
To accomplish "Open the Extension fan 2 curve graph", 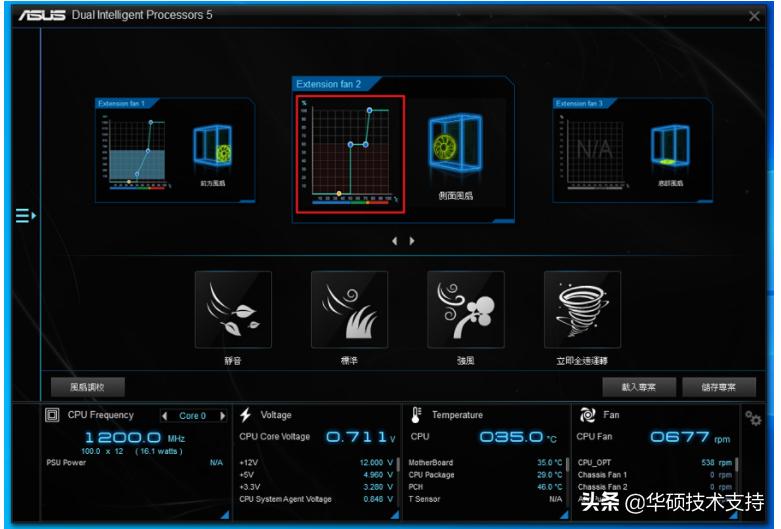I will pos(350,153).
